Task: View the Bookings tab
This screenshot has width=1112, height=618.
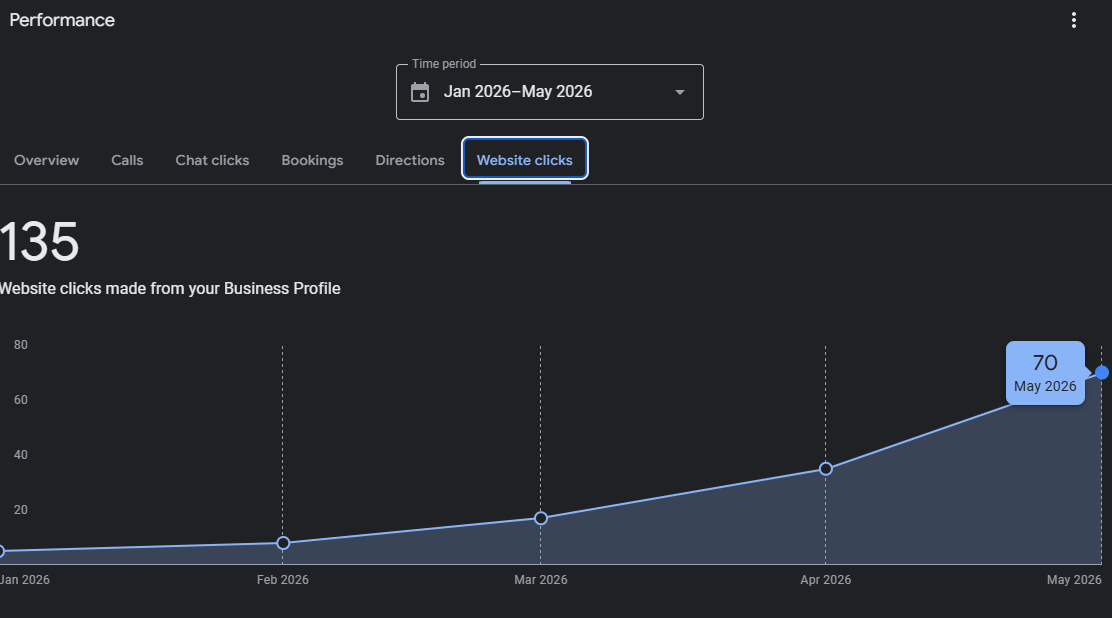Action: [312, 160]
